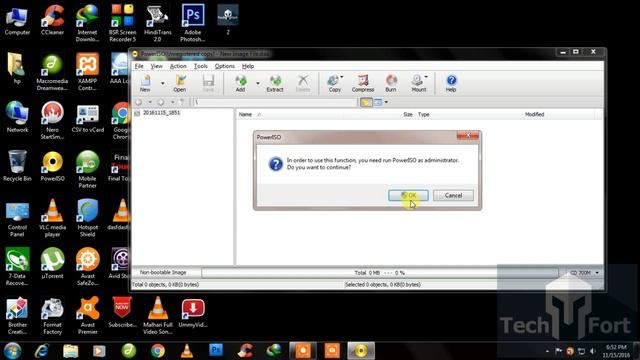Open the Adobe Photoshop desktop shortcut

tap(193, 23)
